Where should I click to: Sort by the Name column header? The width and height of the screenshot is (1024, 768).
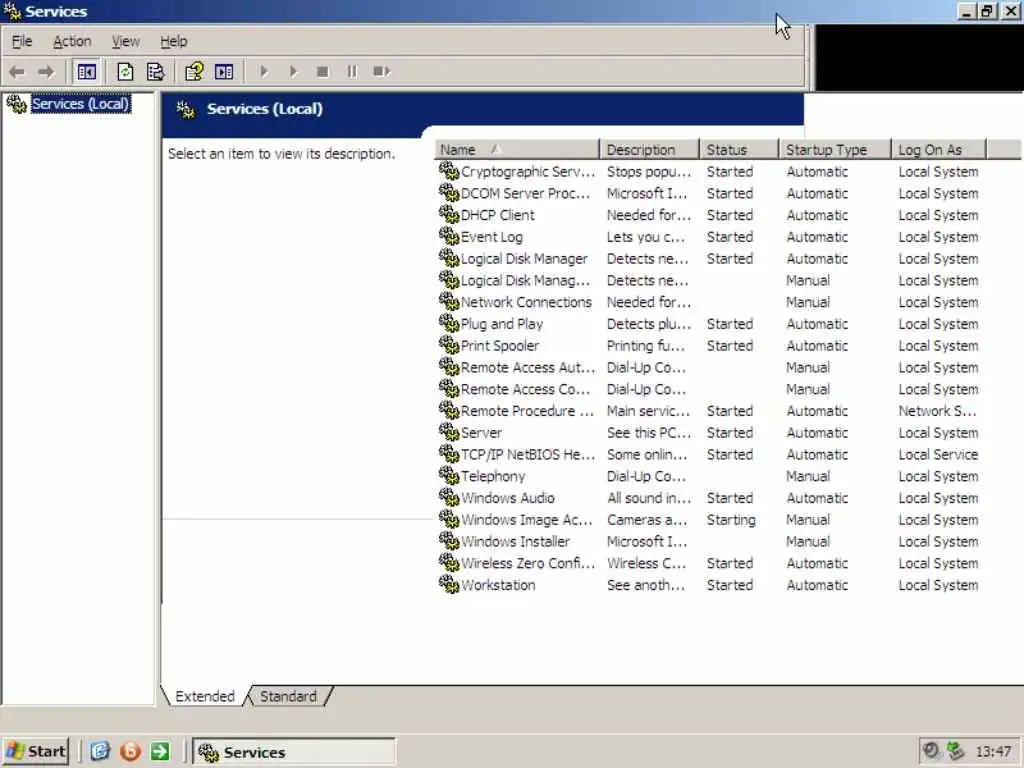click(x=517, y=150)
